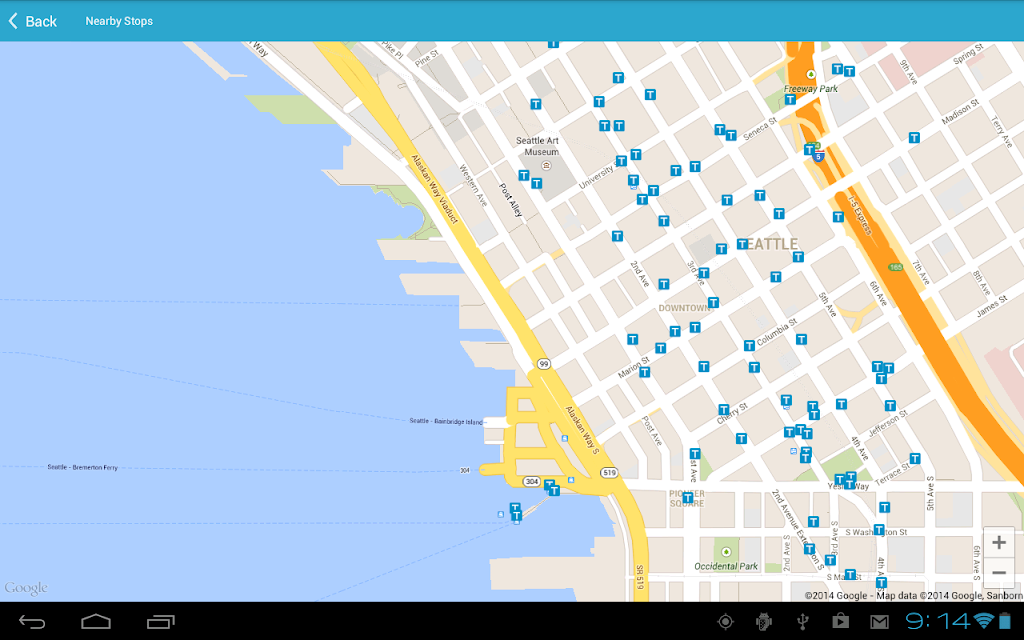Tap the Seattle Art Museum icon

547,166
